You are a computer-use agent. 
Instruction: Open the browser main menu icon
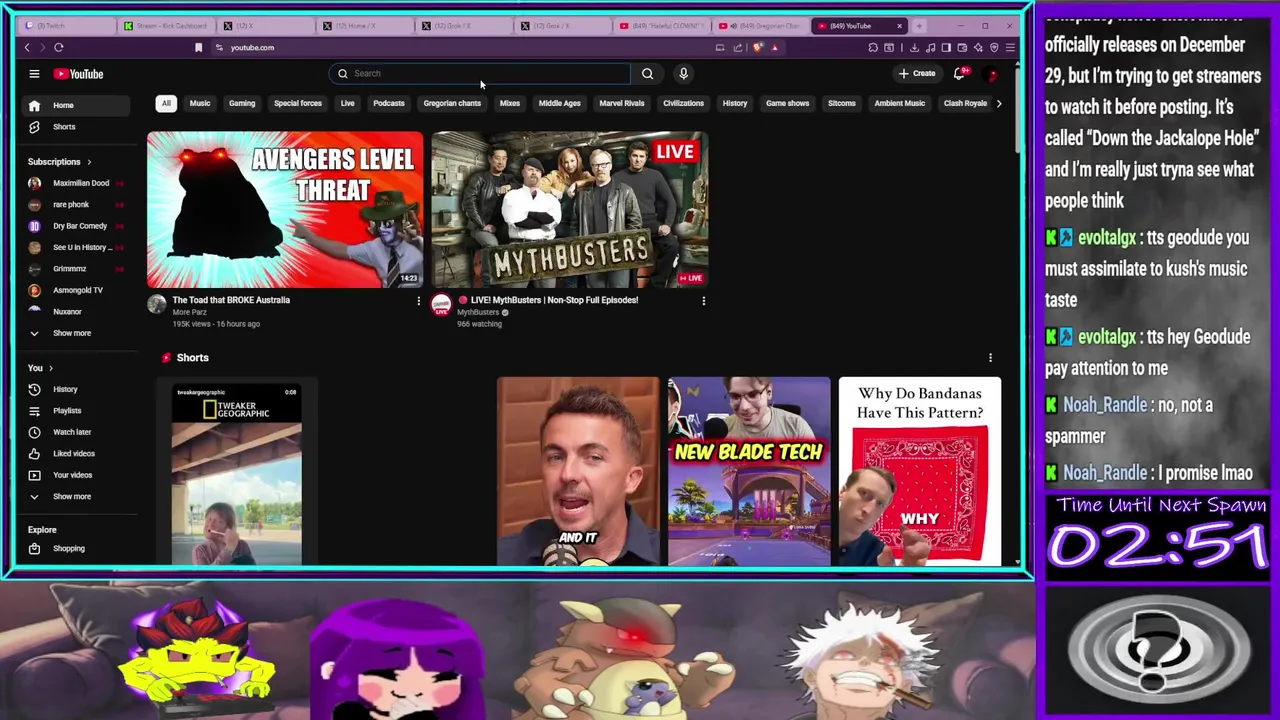[x=1010, y=47]
